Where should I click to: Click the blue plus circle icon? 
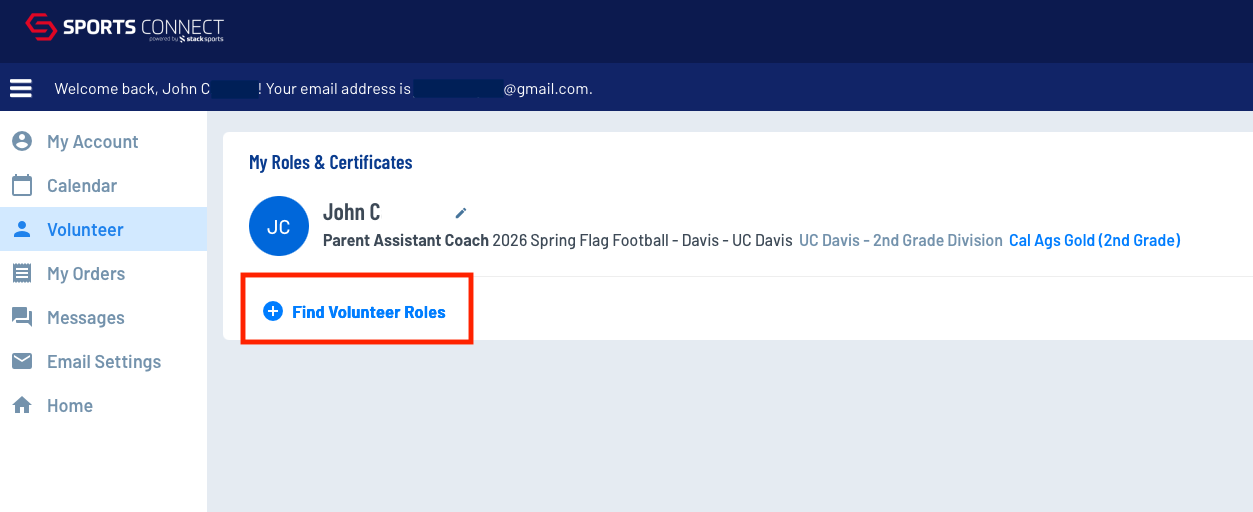[272, 312]
